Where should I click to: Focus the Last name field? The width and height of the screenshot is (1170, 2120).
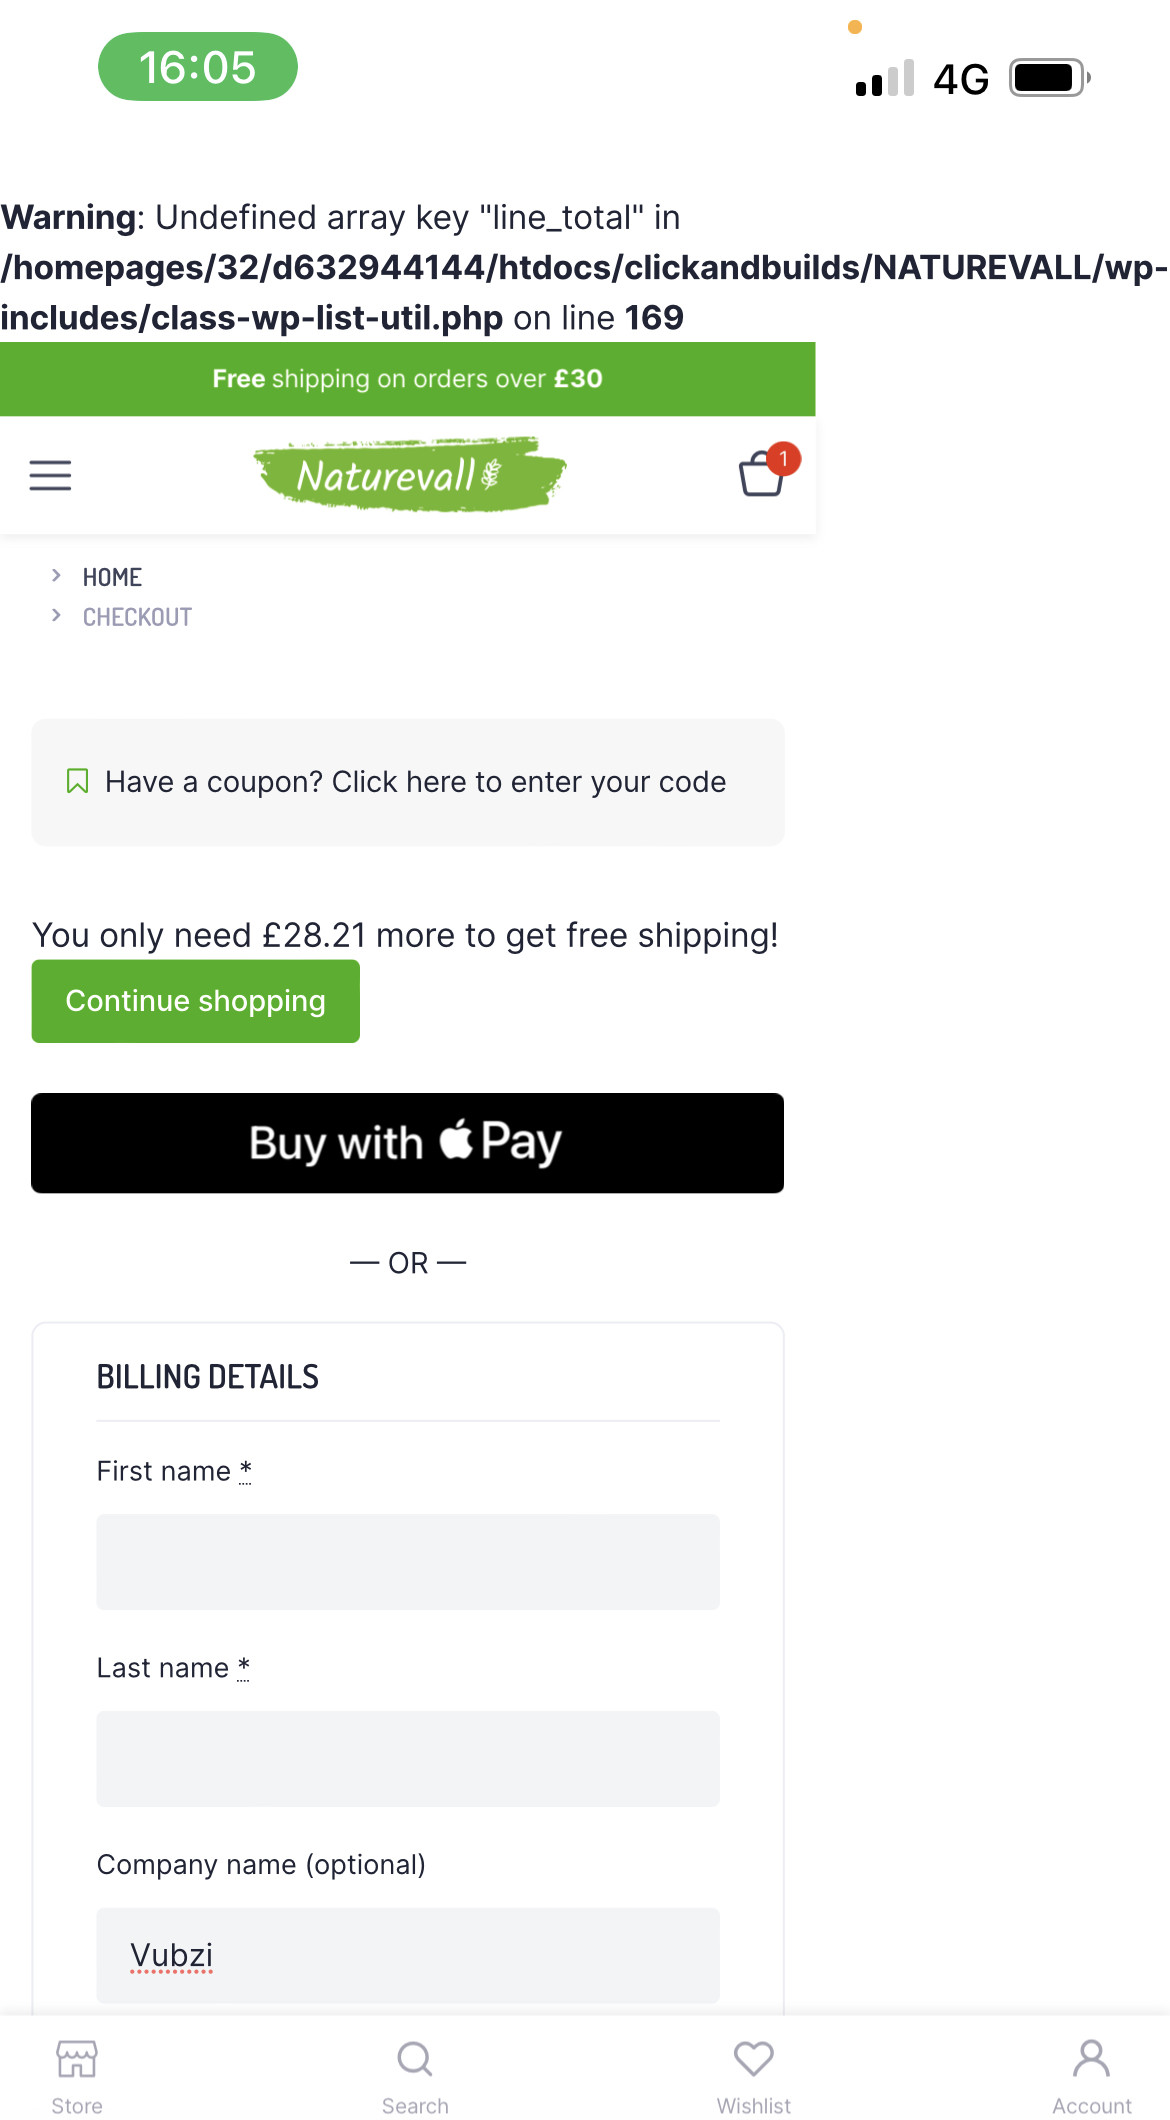coord(408,1759)
